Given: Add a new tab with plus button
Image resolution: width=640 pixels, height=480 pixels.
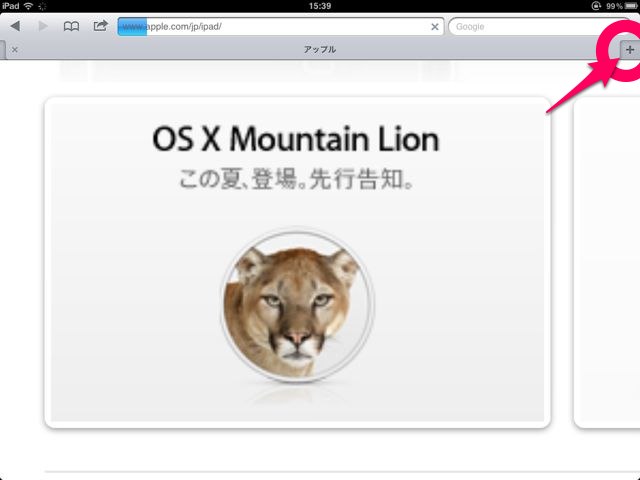Looking at the screenshot, I should tap(630, 50).
